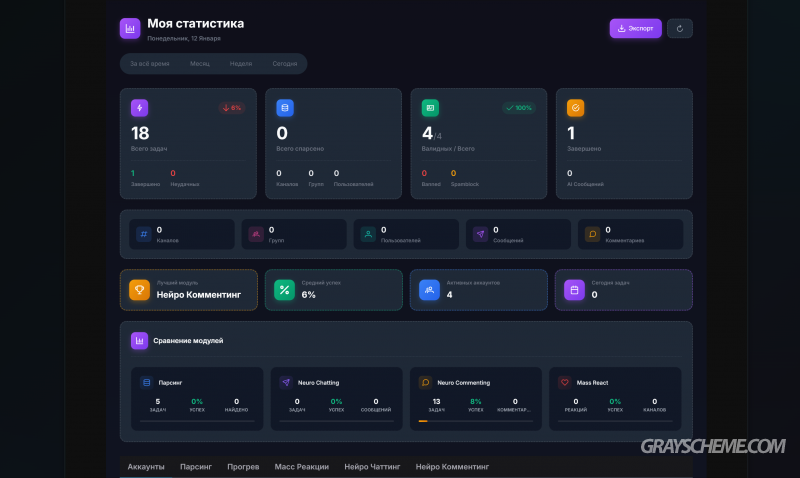The width and height of the screenshot is (800, 478).
Task: Click the paper plane icon next to Сообщений
Action: [480, 234]
